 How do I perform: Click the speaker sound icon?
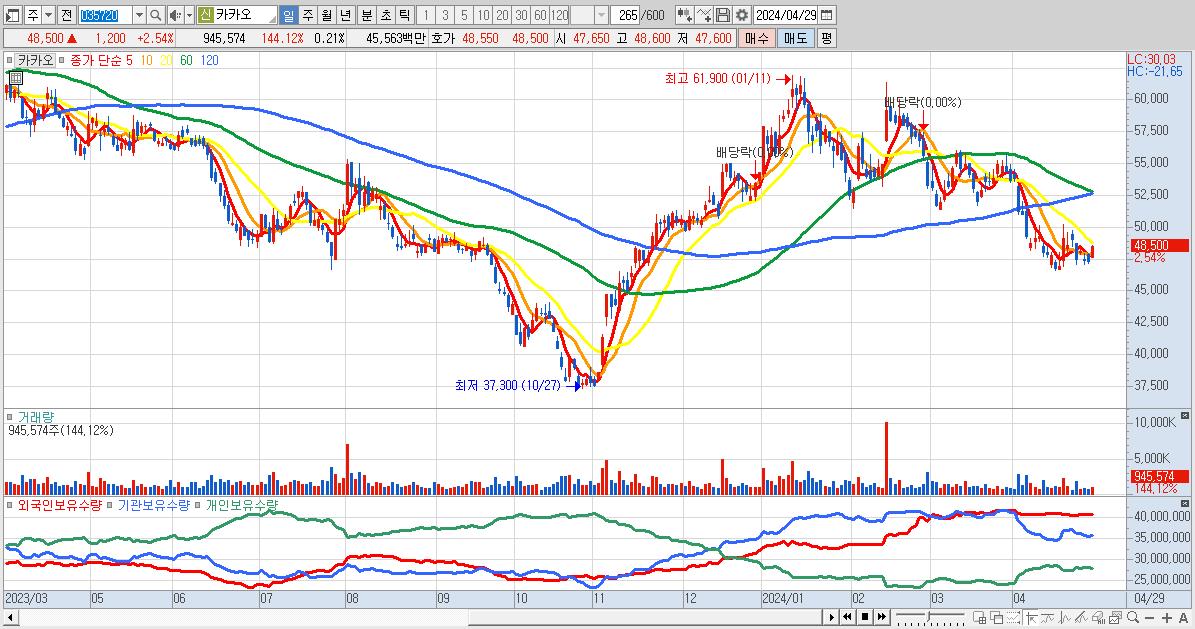[175, 15]
